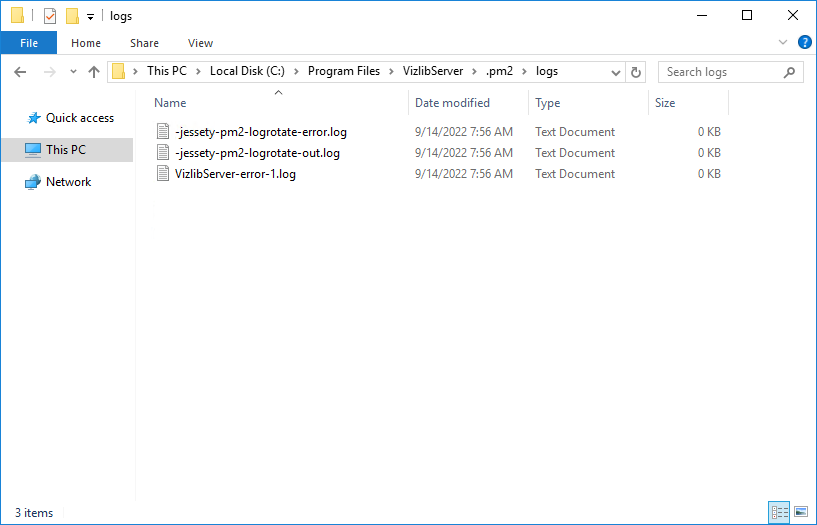Switch to the Home ribbon tab
Viewport: 817px width, 525px height.
tap(86, 43)
